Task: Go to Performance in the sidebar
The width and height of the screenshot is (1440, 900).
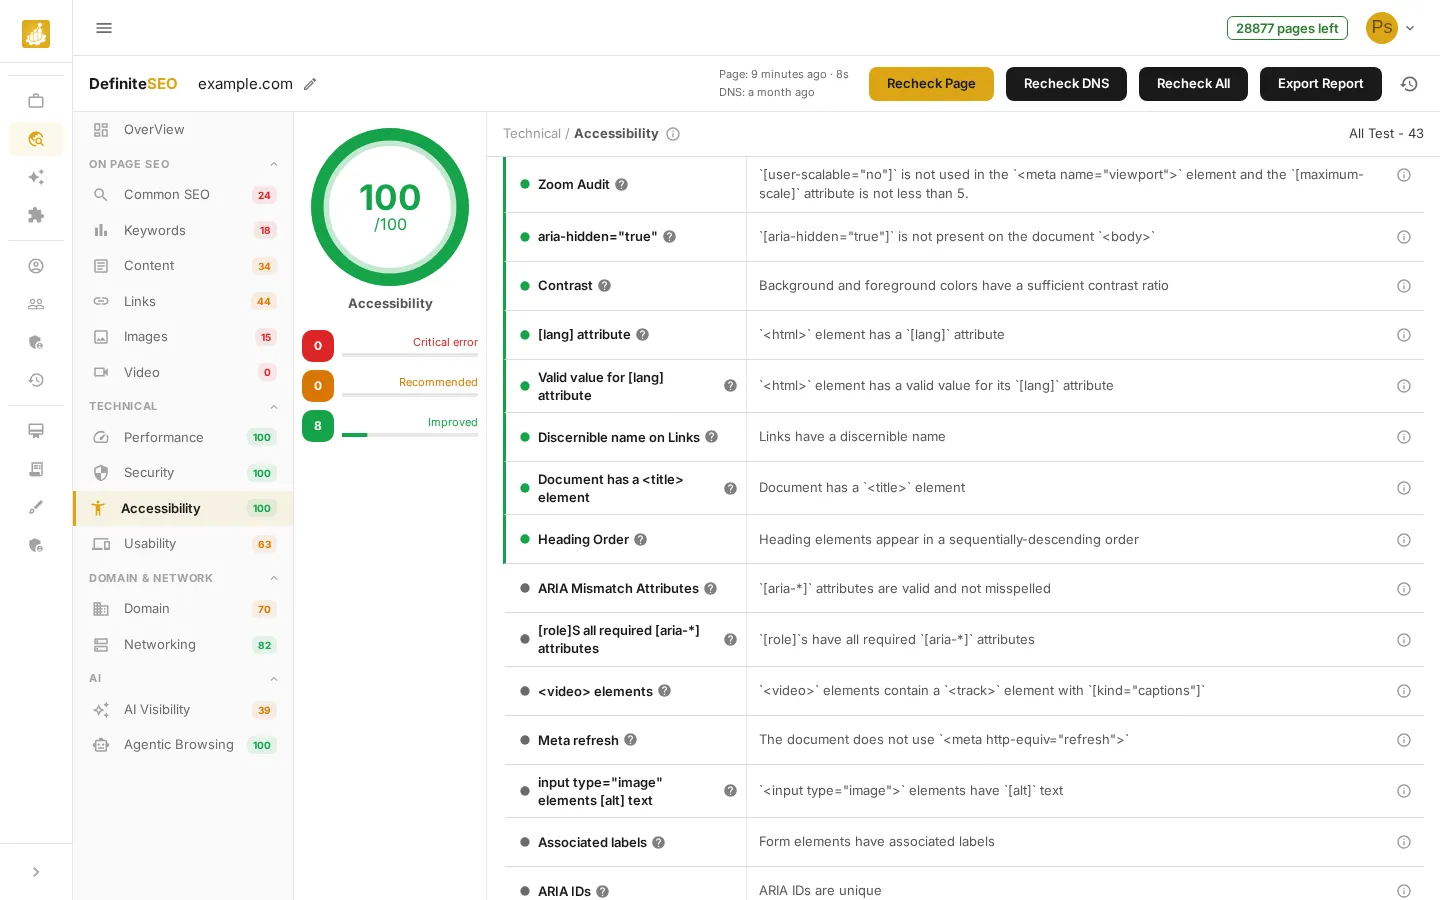Action: 183,437
